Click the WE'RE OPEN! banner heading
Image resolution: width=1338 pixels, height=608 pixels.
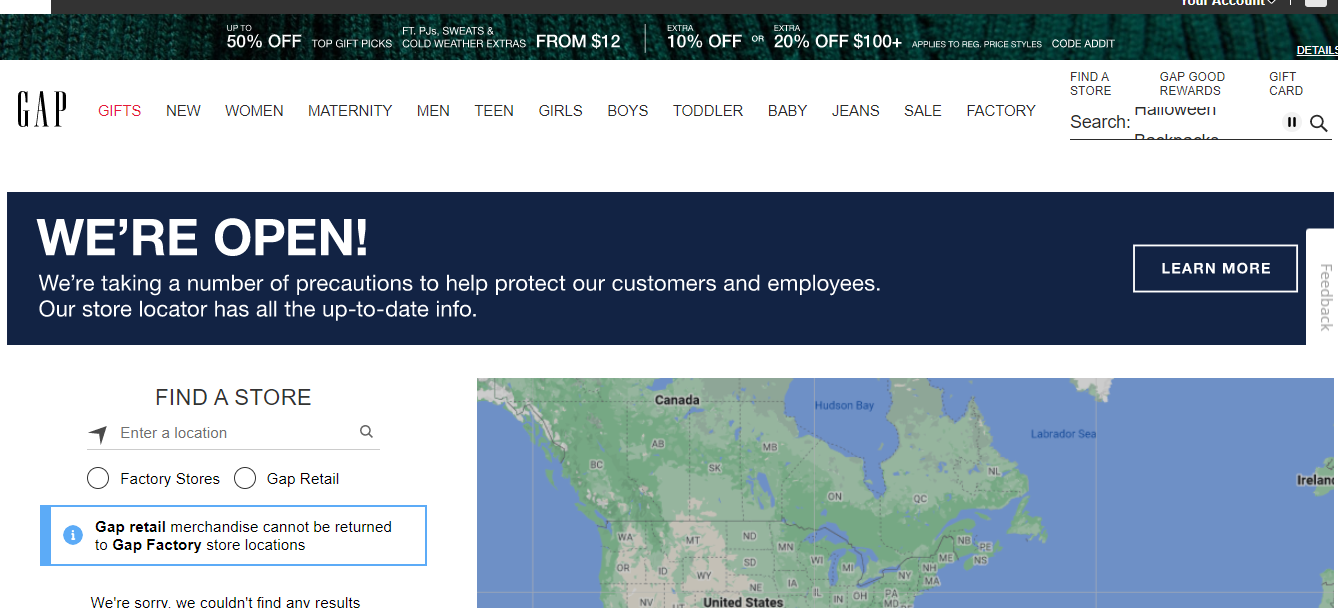coord(203,238)
